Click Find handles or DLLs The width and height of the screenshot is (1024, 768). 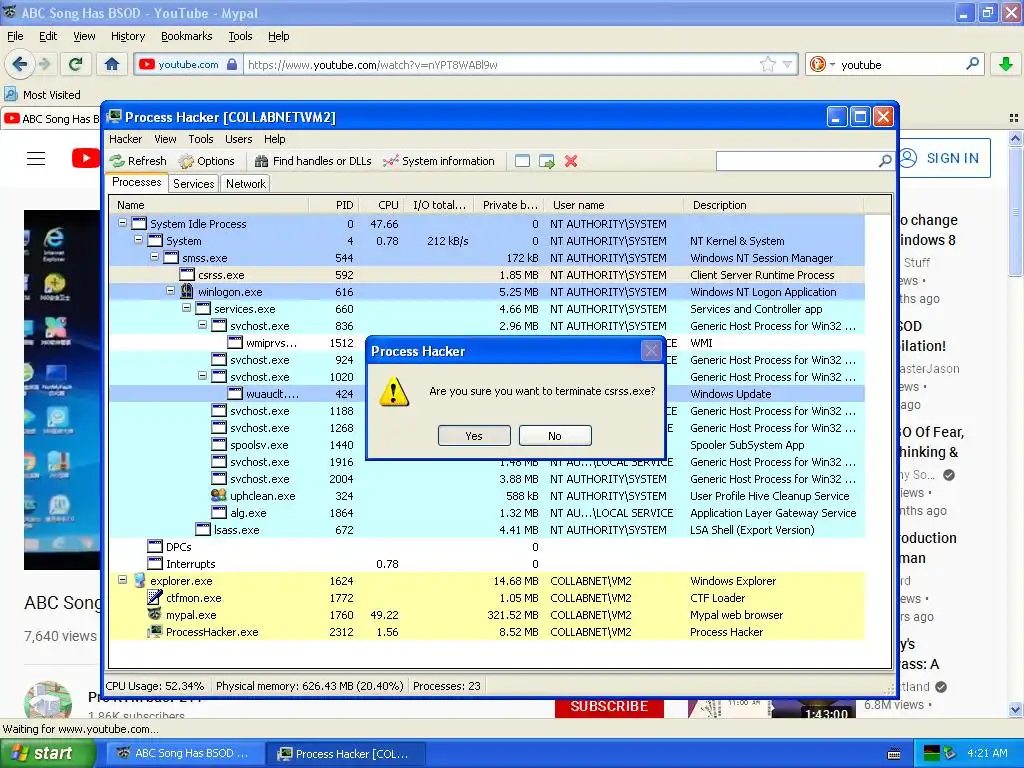[313, 161]
